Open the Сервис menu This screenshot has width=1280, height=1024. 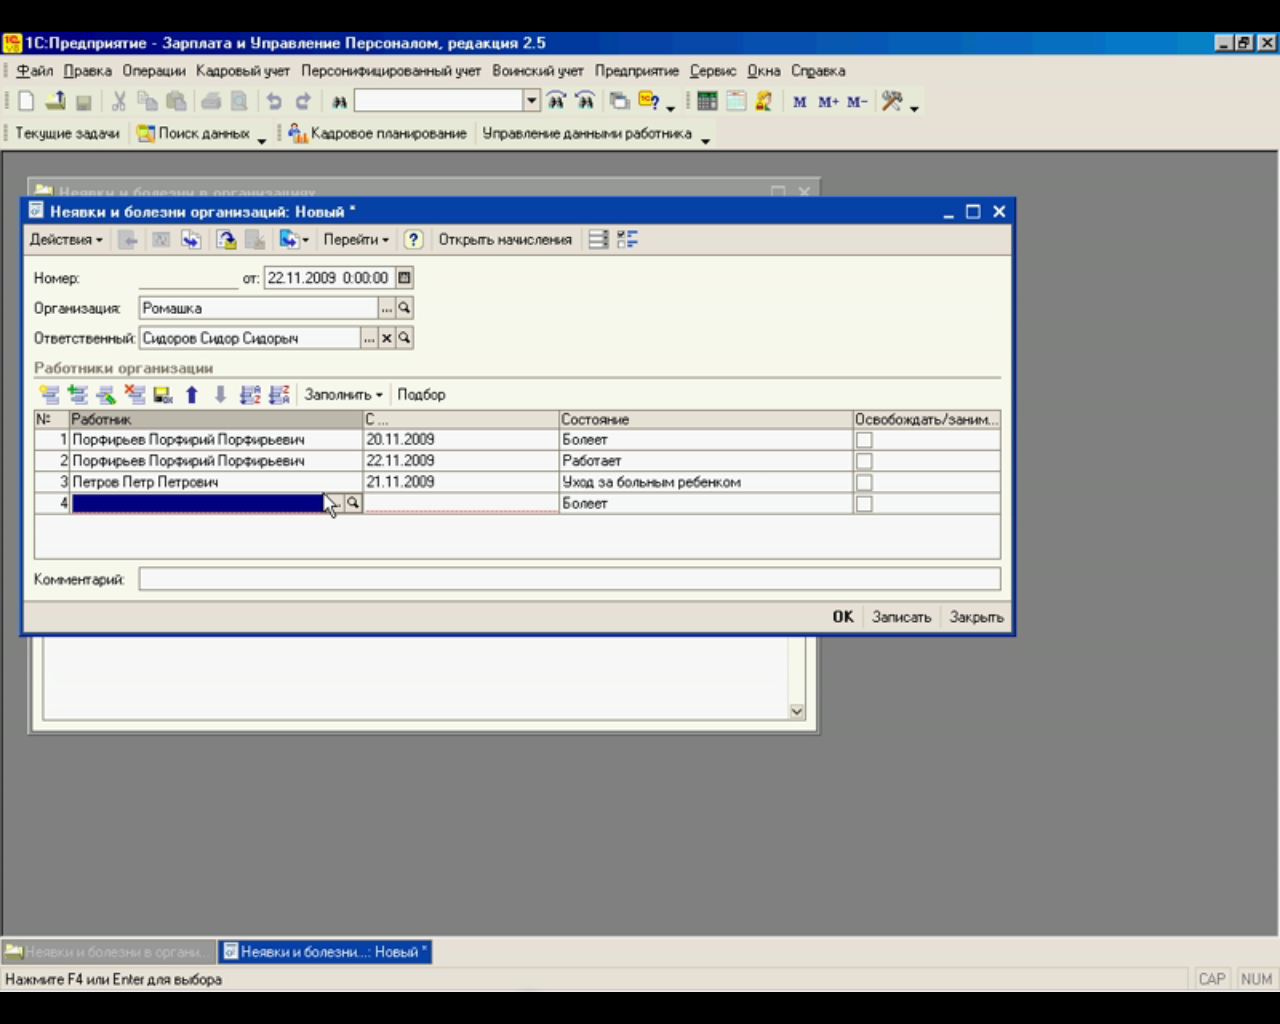713,71
